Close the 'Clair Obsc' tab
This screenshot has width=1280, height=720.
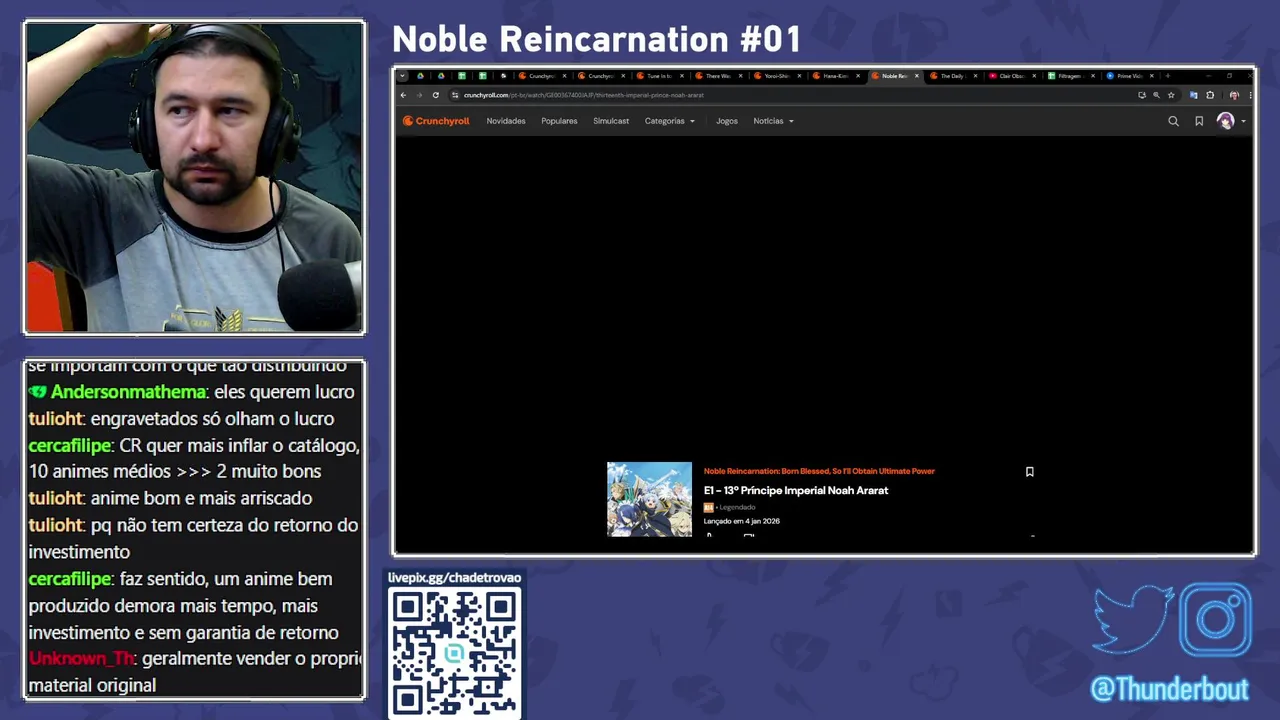click(x=1034, y=76)
